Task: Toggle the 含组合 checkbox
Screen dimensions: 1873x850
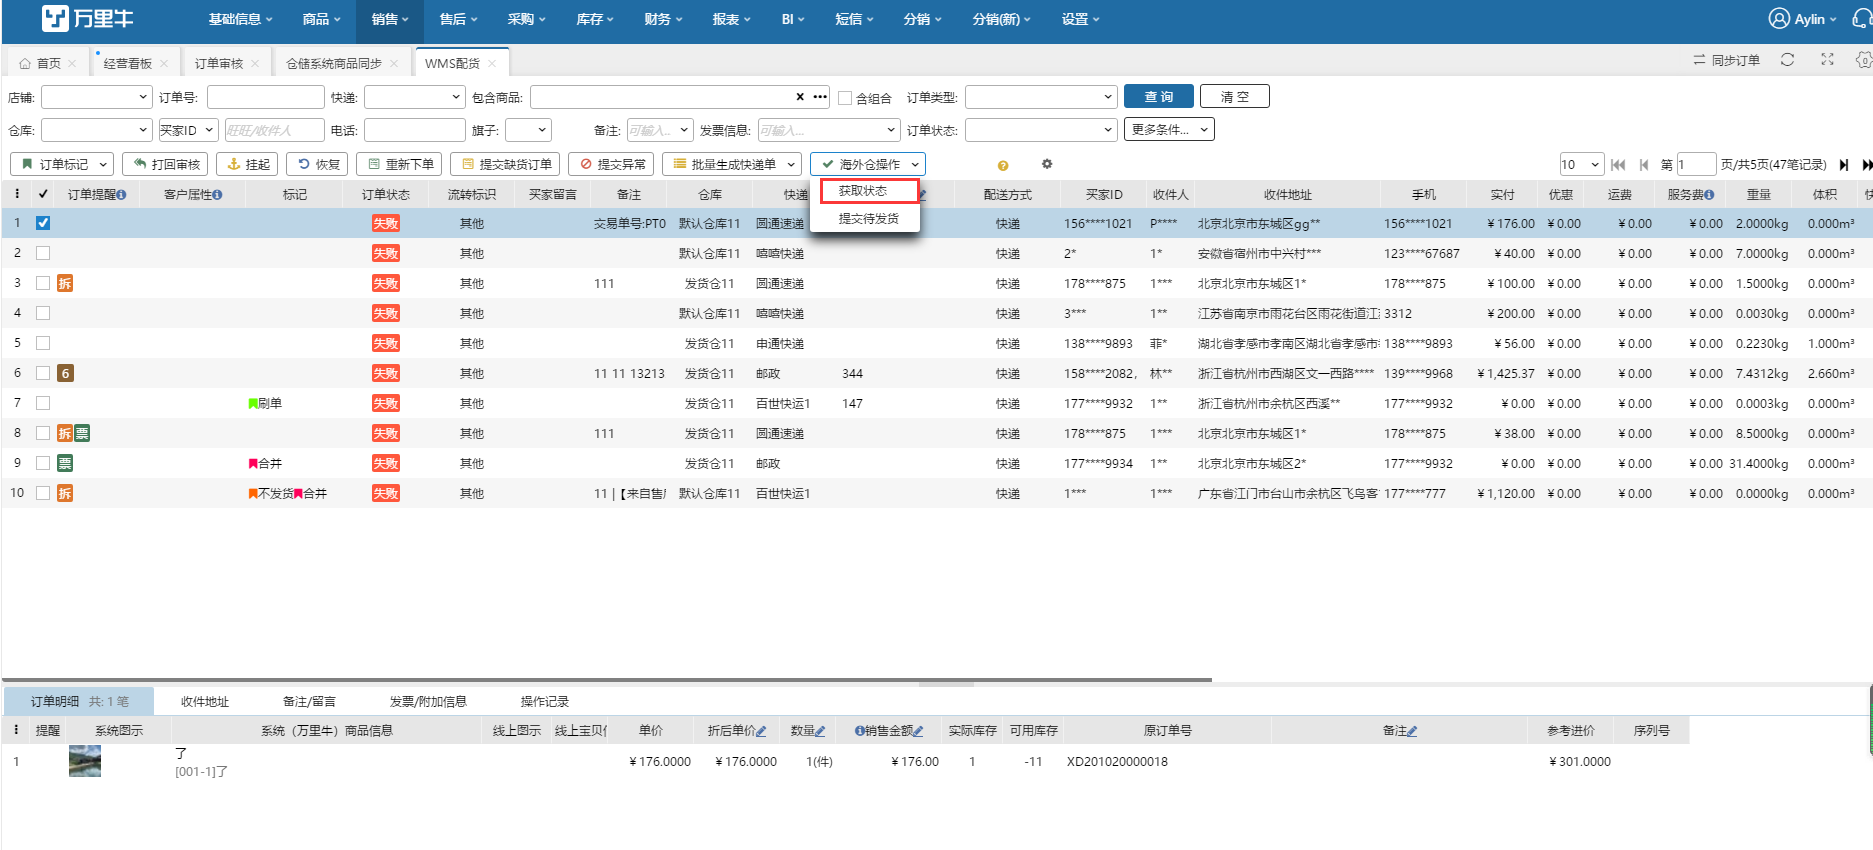Action: (x=845, y=98)
